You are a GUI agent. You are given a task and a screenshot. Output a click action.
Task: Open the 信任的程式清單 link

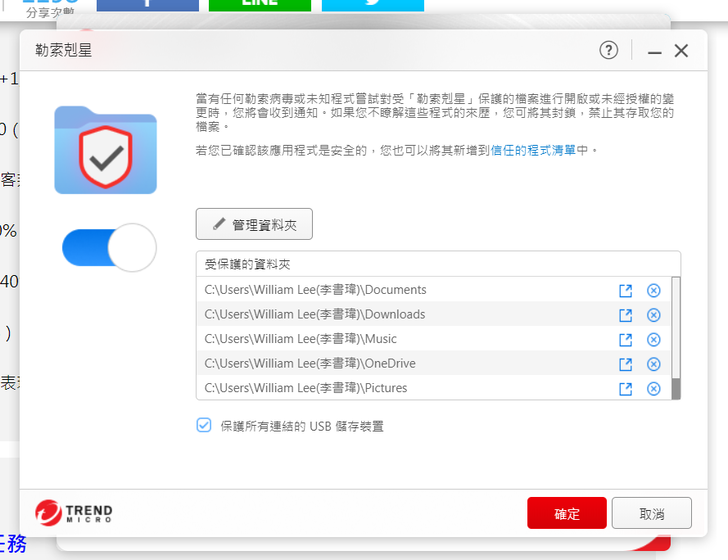coord(533,150)
